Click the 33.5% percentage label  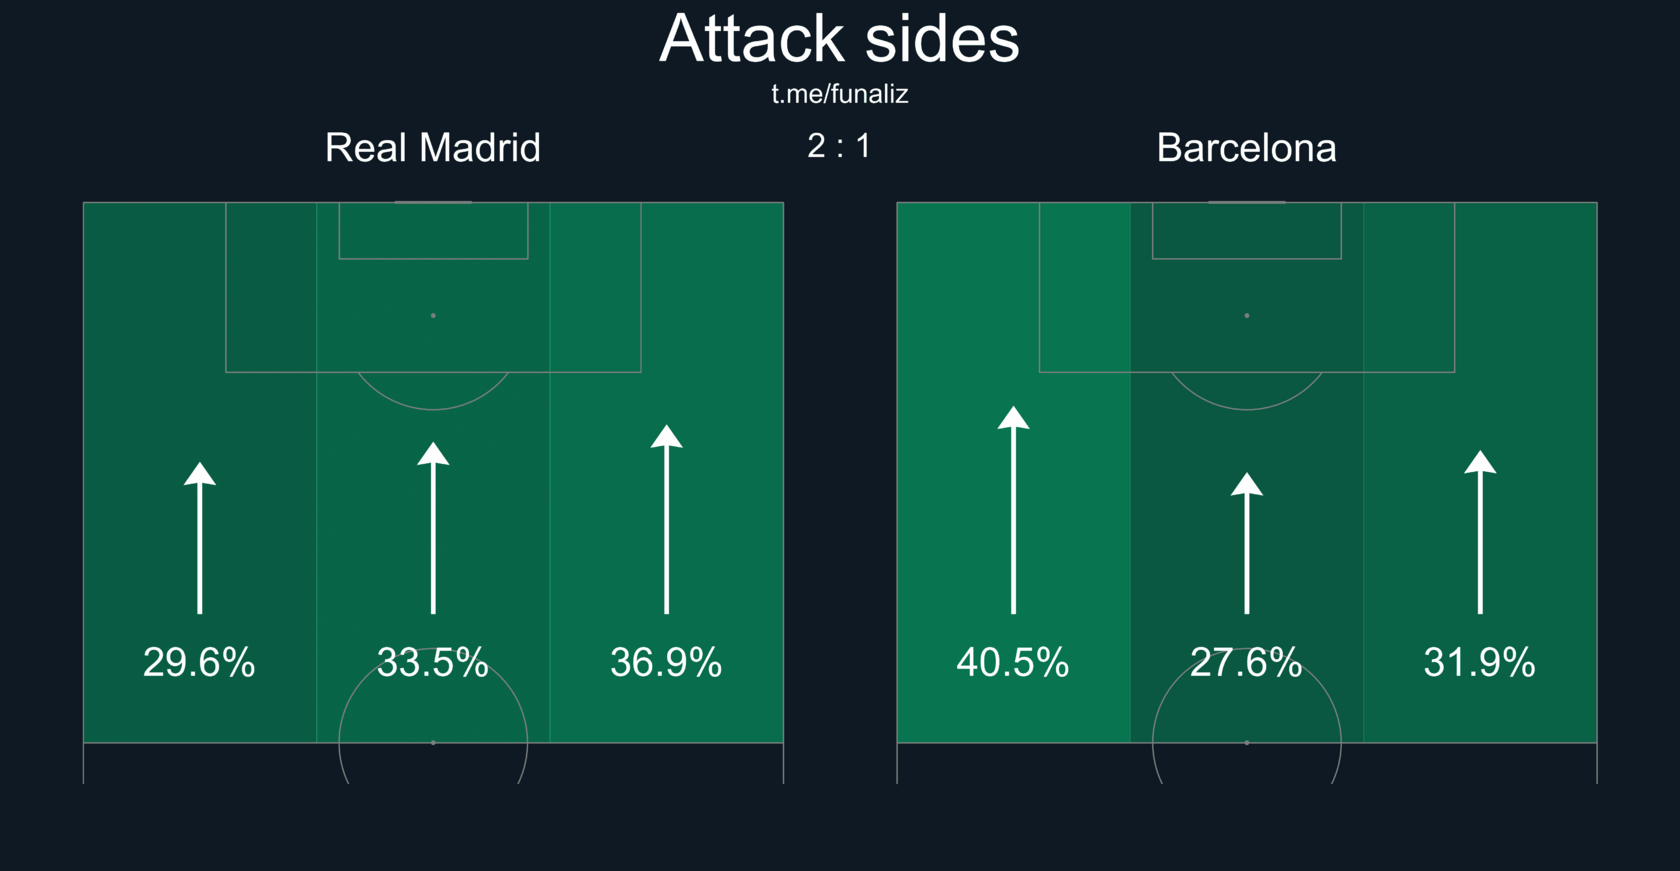pyautogui.click(x=432, y=662)
